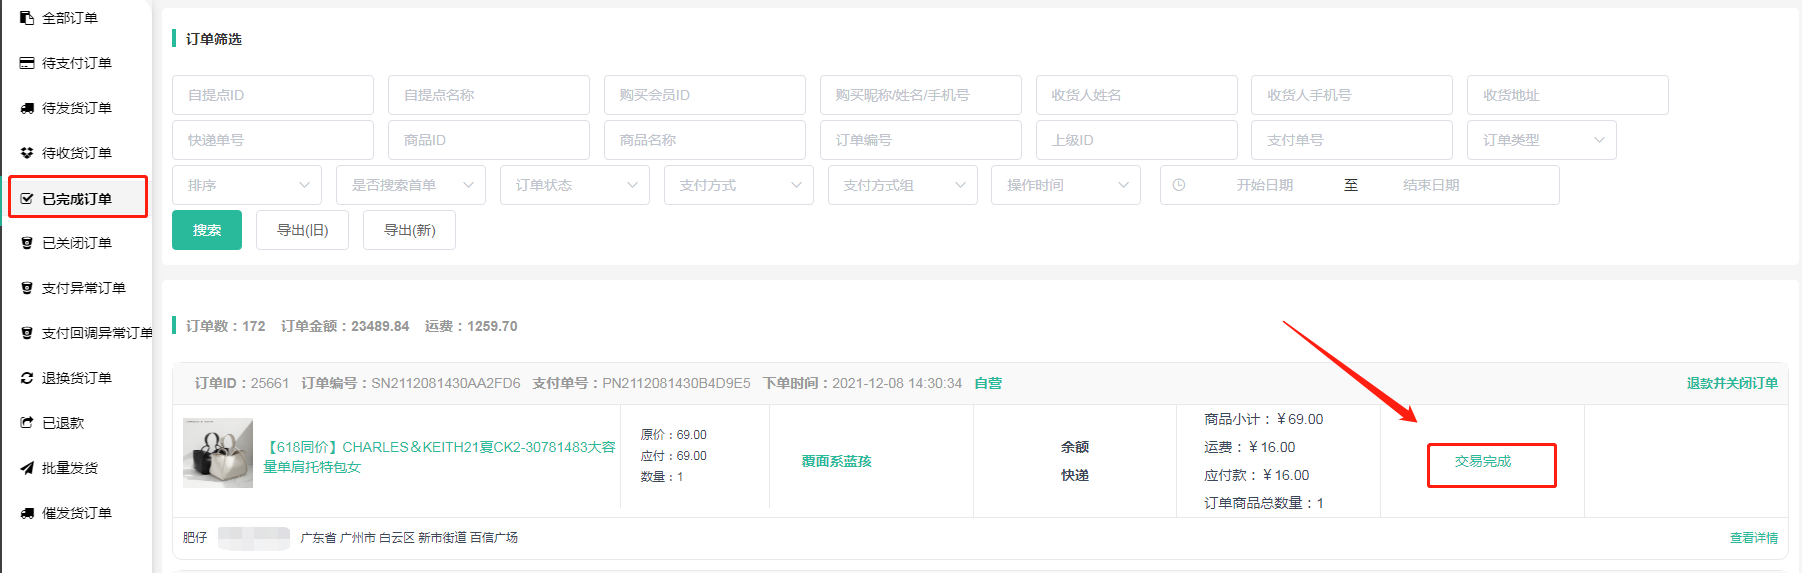Viewport: 1802px width, 573px height.
Task: Click the 退换货订单 refresh icon
Action: click(x=27, y=378)
